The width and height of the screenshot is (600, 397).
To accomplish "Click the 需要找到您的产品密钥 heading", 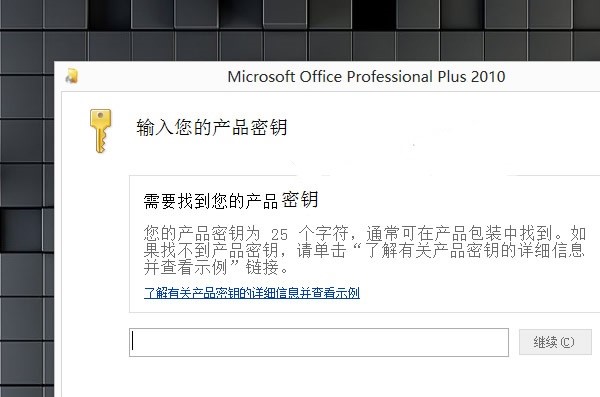I will coord(231,200).
